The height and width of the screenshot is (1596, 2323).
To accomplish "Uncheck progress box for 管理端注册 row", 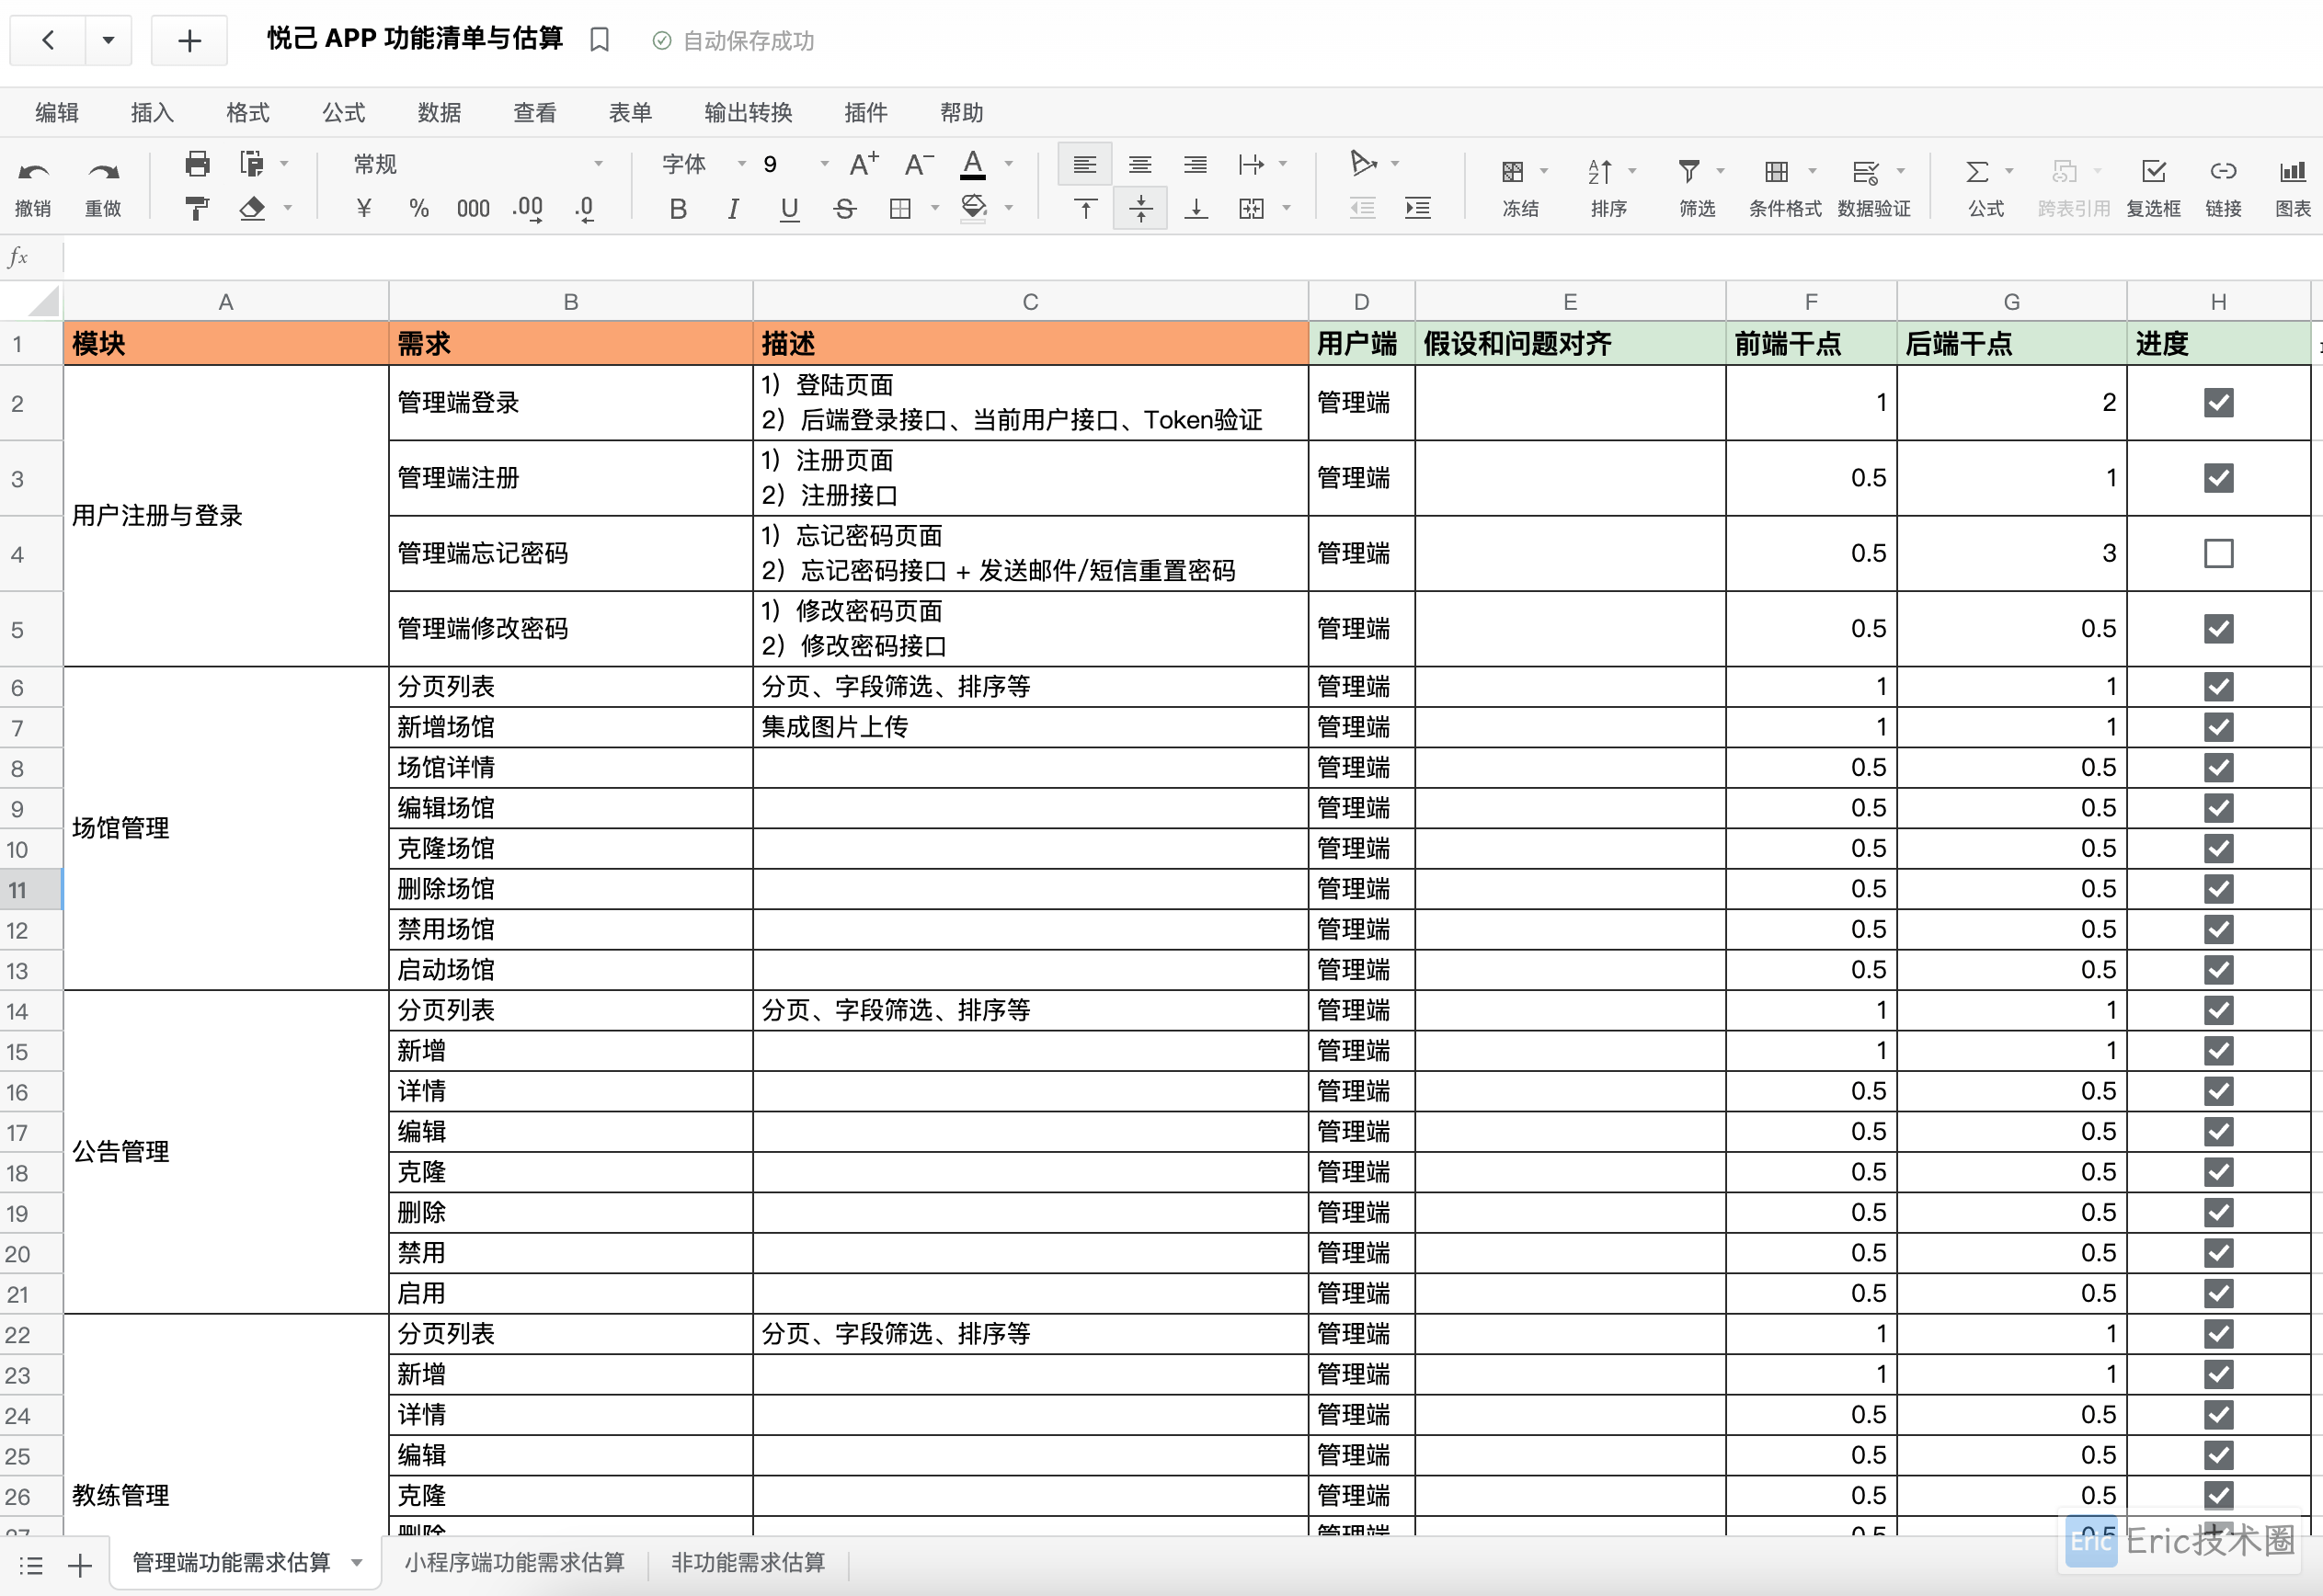I will tap(2218, 478).
